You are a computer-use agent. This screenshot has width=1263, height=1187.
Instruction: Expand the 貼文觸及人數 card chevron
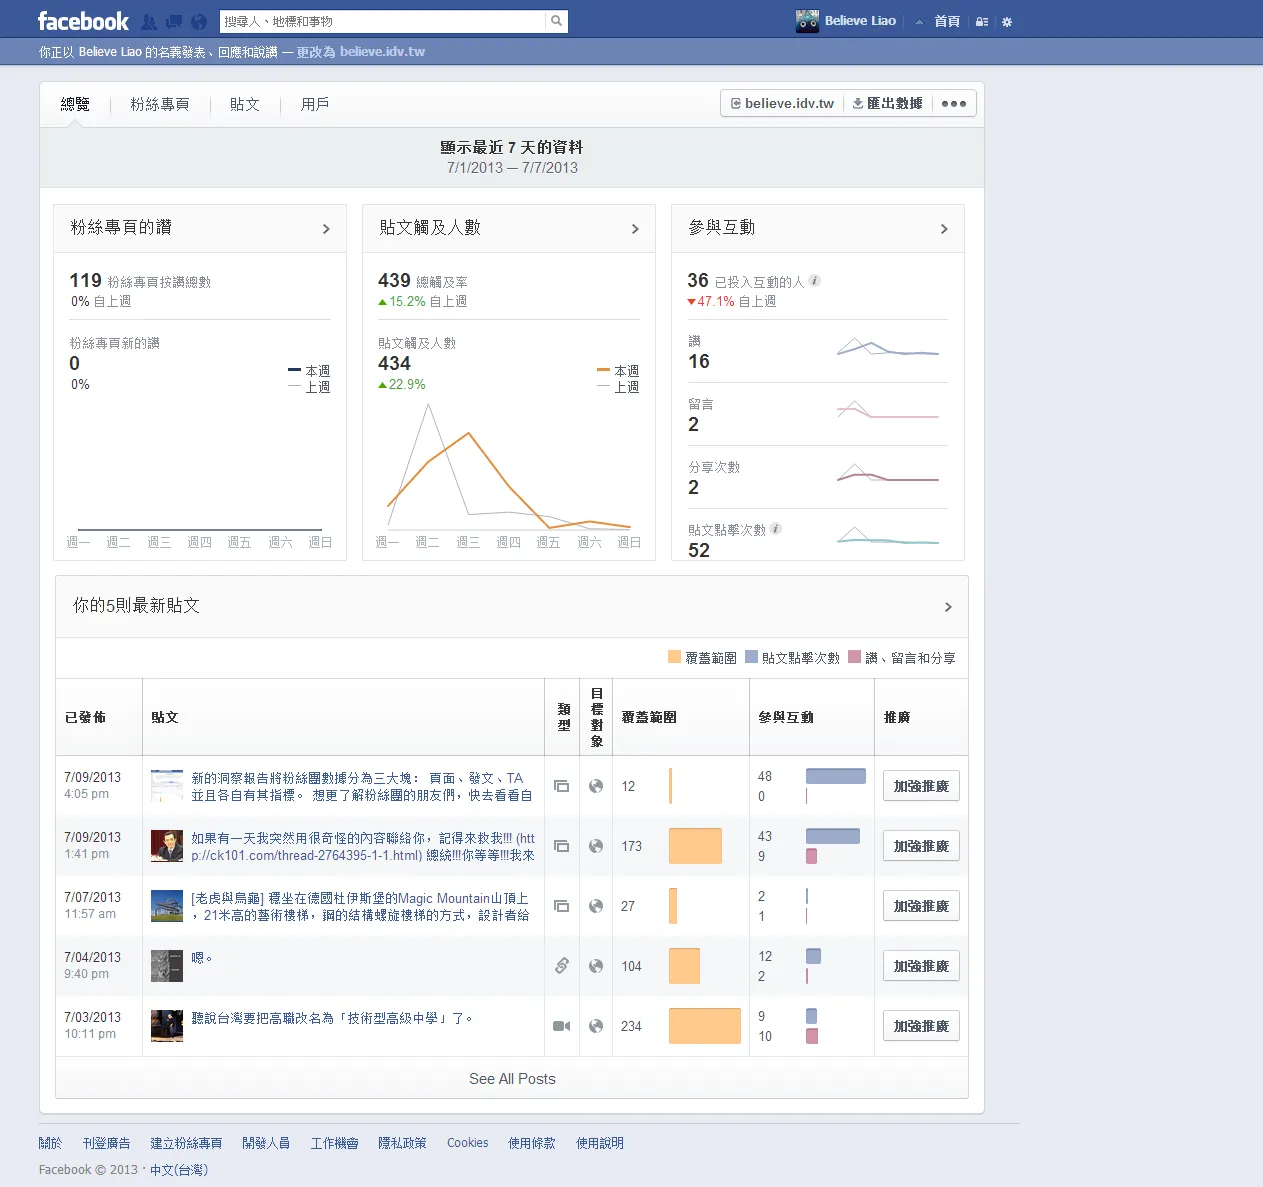tap(635, 229)
